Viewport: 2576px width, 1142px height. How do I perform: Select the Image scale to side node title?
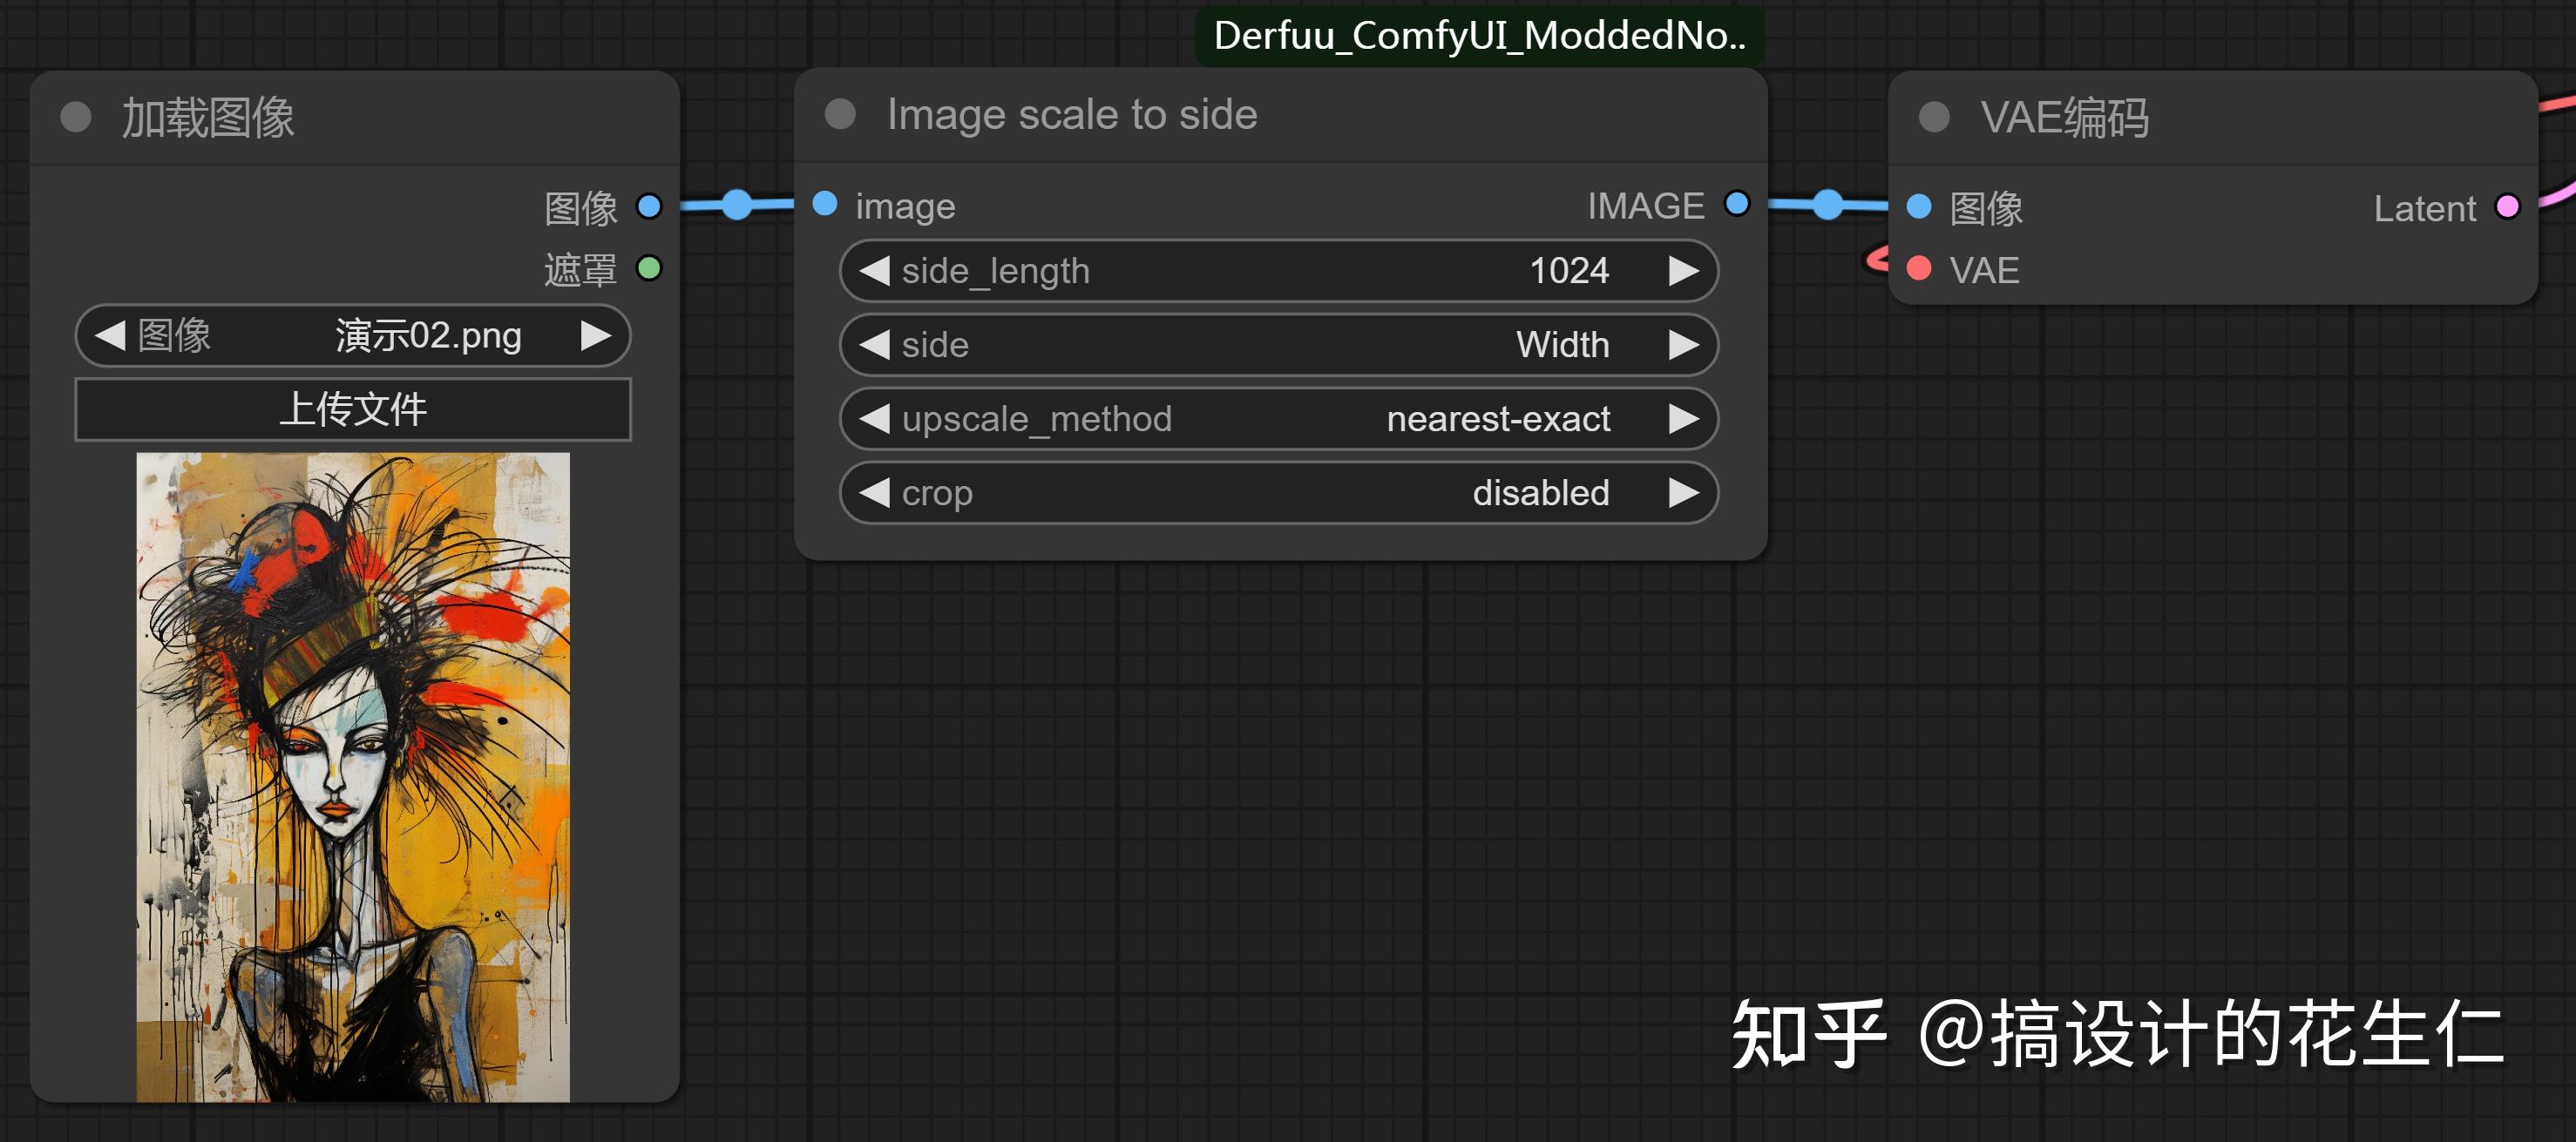(1072, 114)
